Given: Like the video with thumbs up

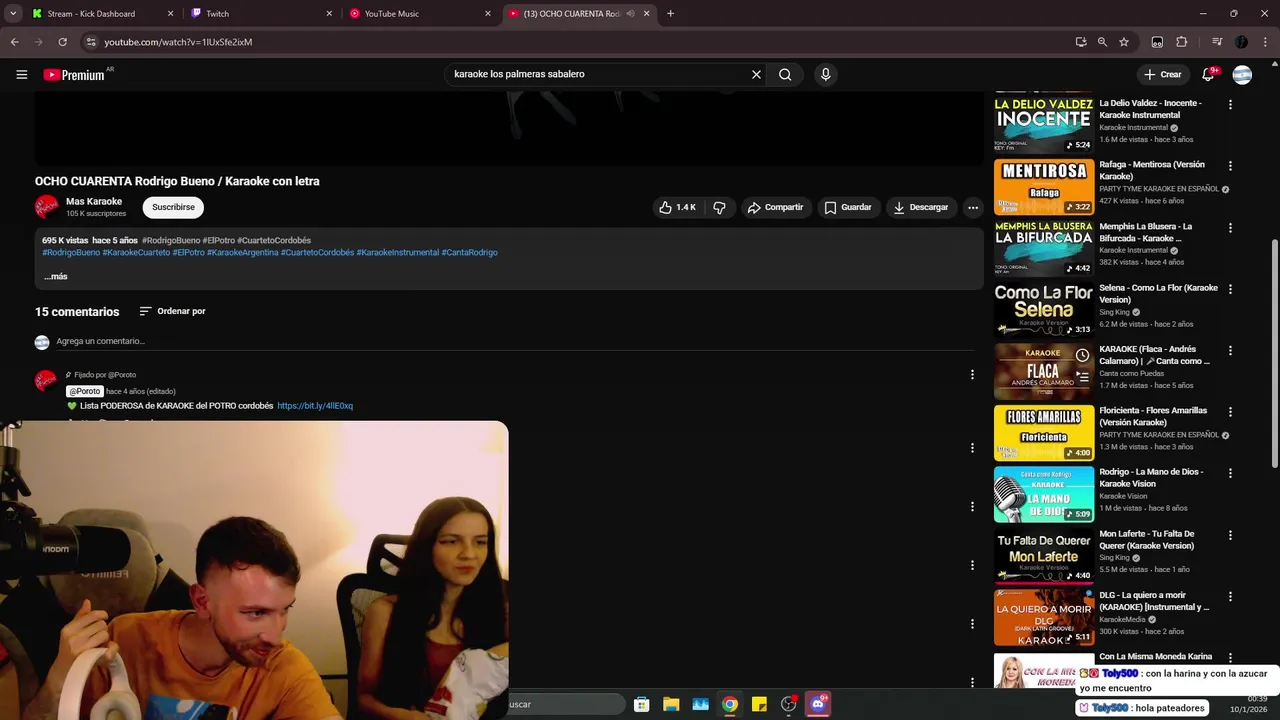Looking at the screenshot, I should pyautogui.click(x=677, y=207).
